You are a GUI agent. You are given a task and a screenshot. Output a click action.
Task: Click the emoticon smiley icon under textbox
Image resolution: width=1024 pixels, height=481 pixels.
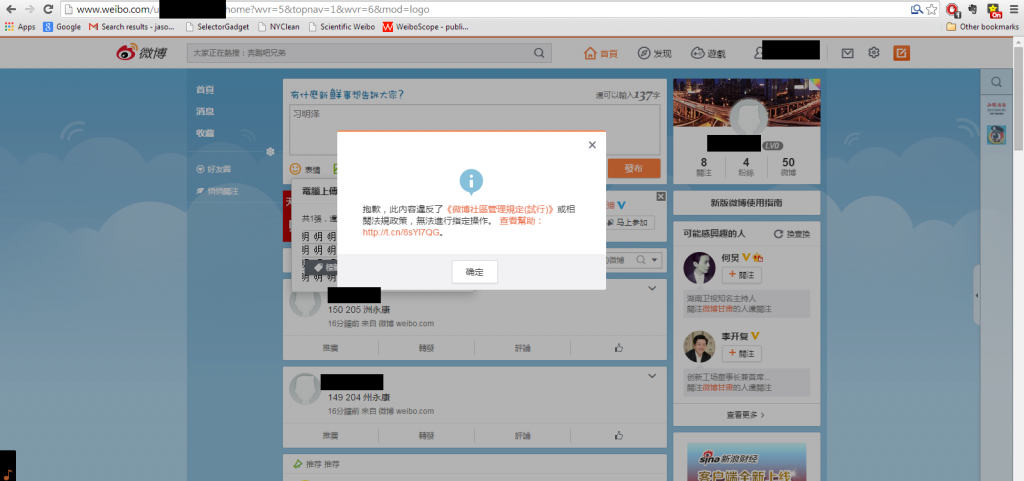[296, 170]
